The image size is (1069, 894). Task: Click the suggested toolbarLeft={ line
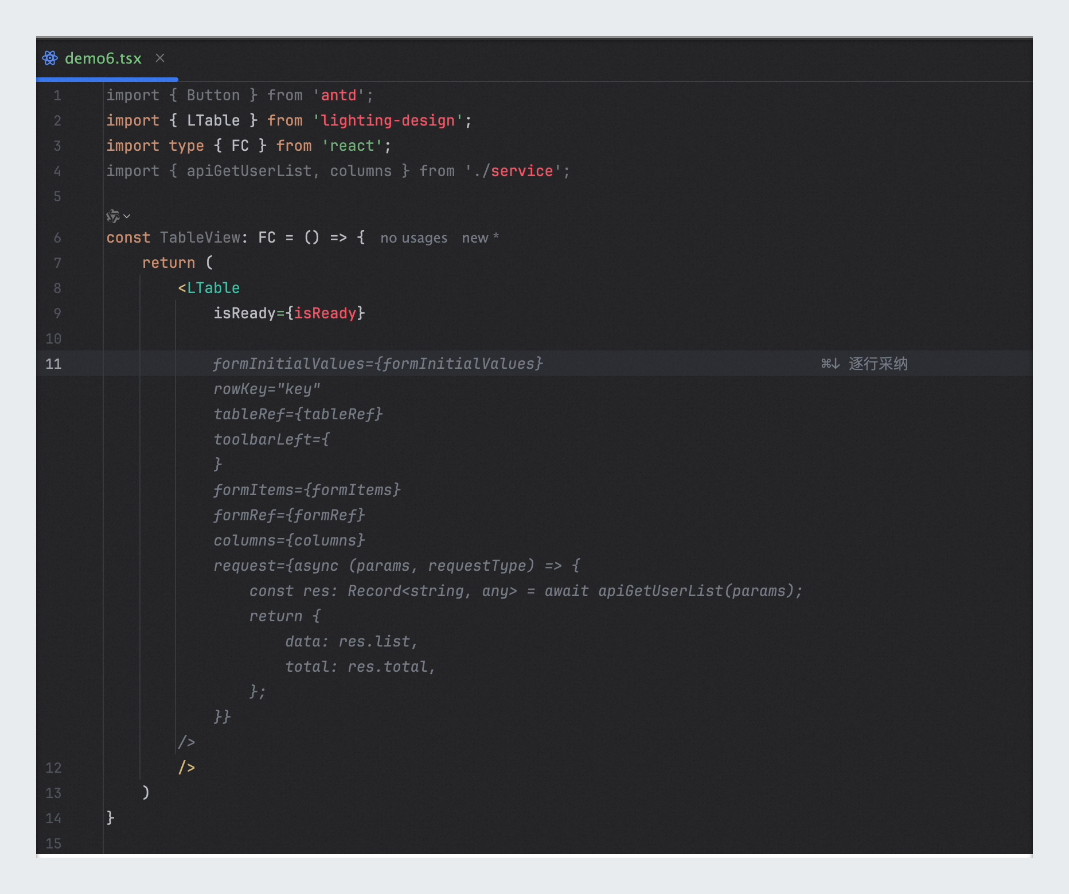tap(271, 440)
